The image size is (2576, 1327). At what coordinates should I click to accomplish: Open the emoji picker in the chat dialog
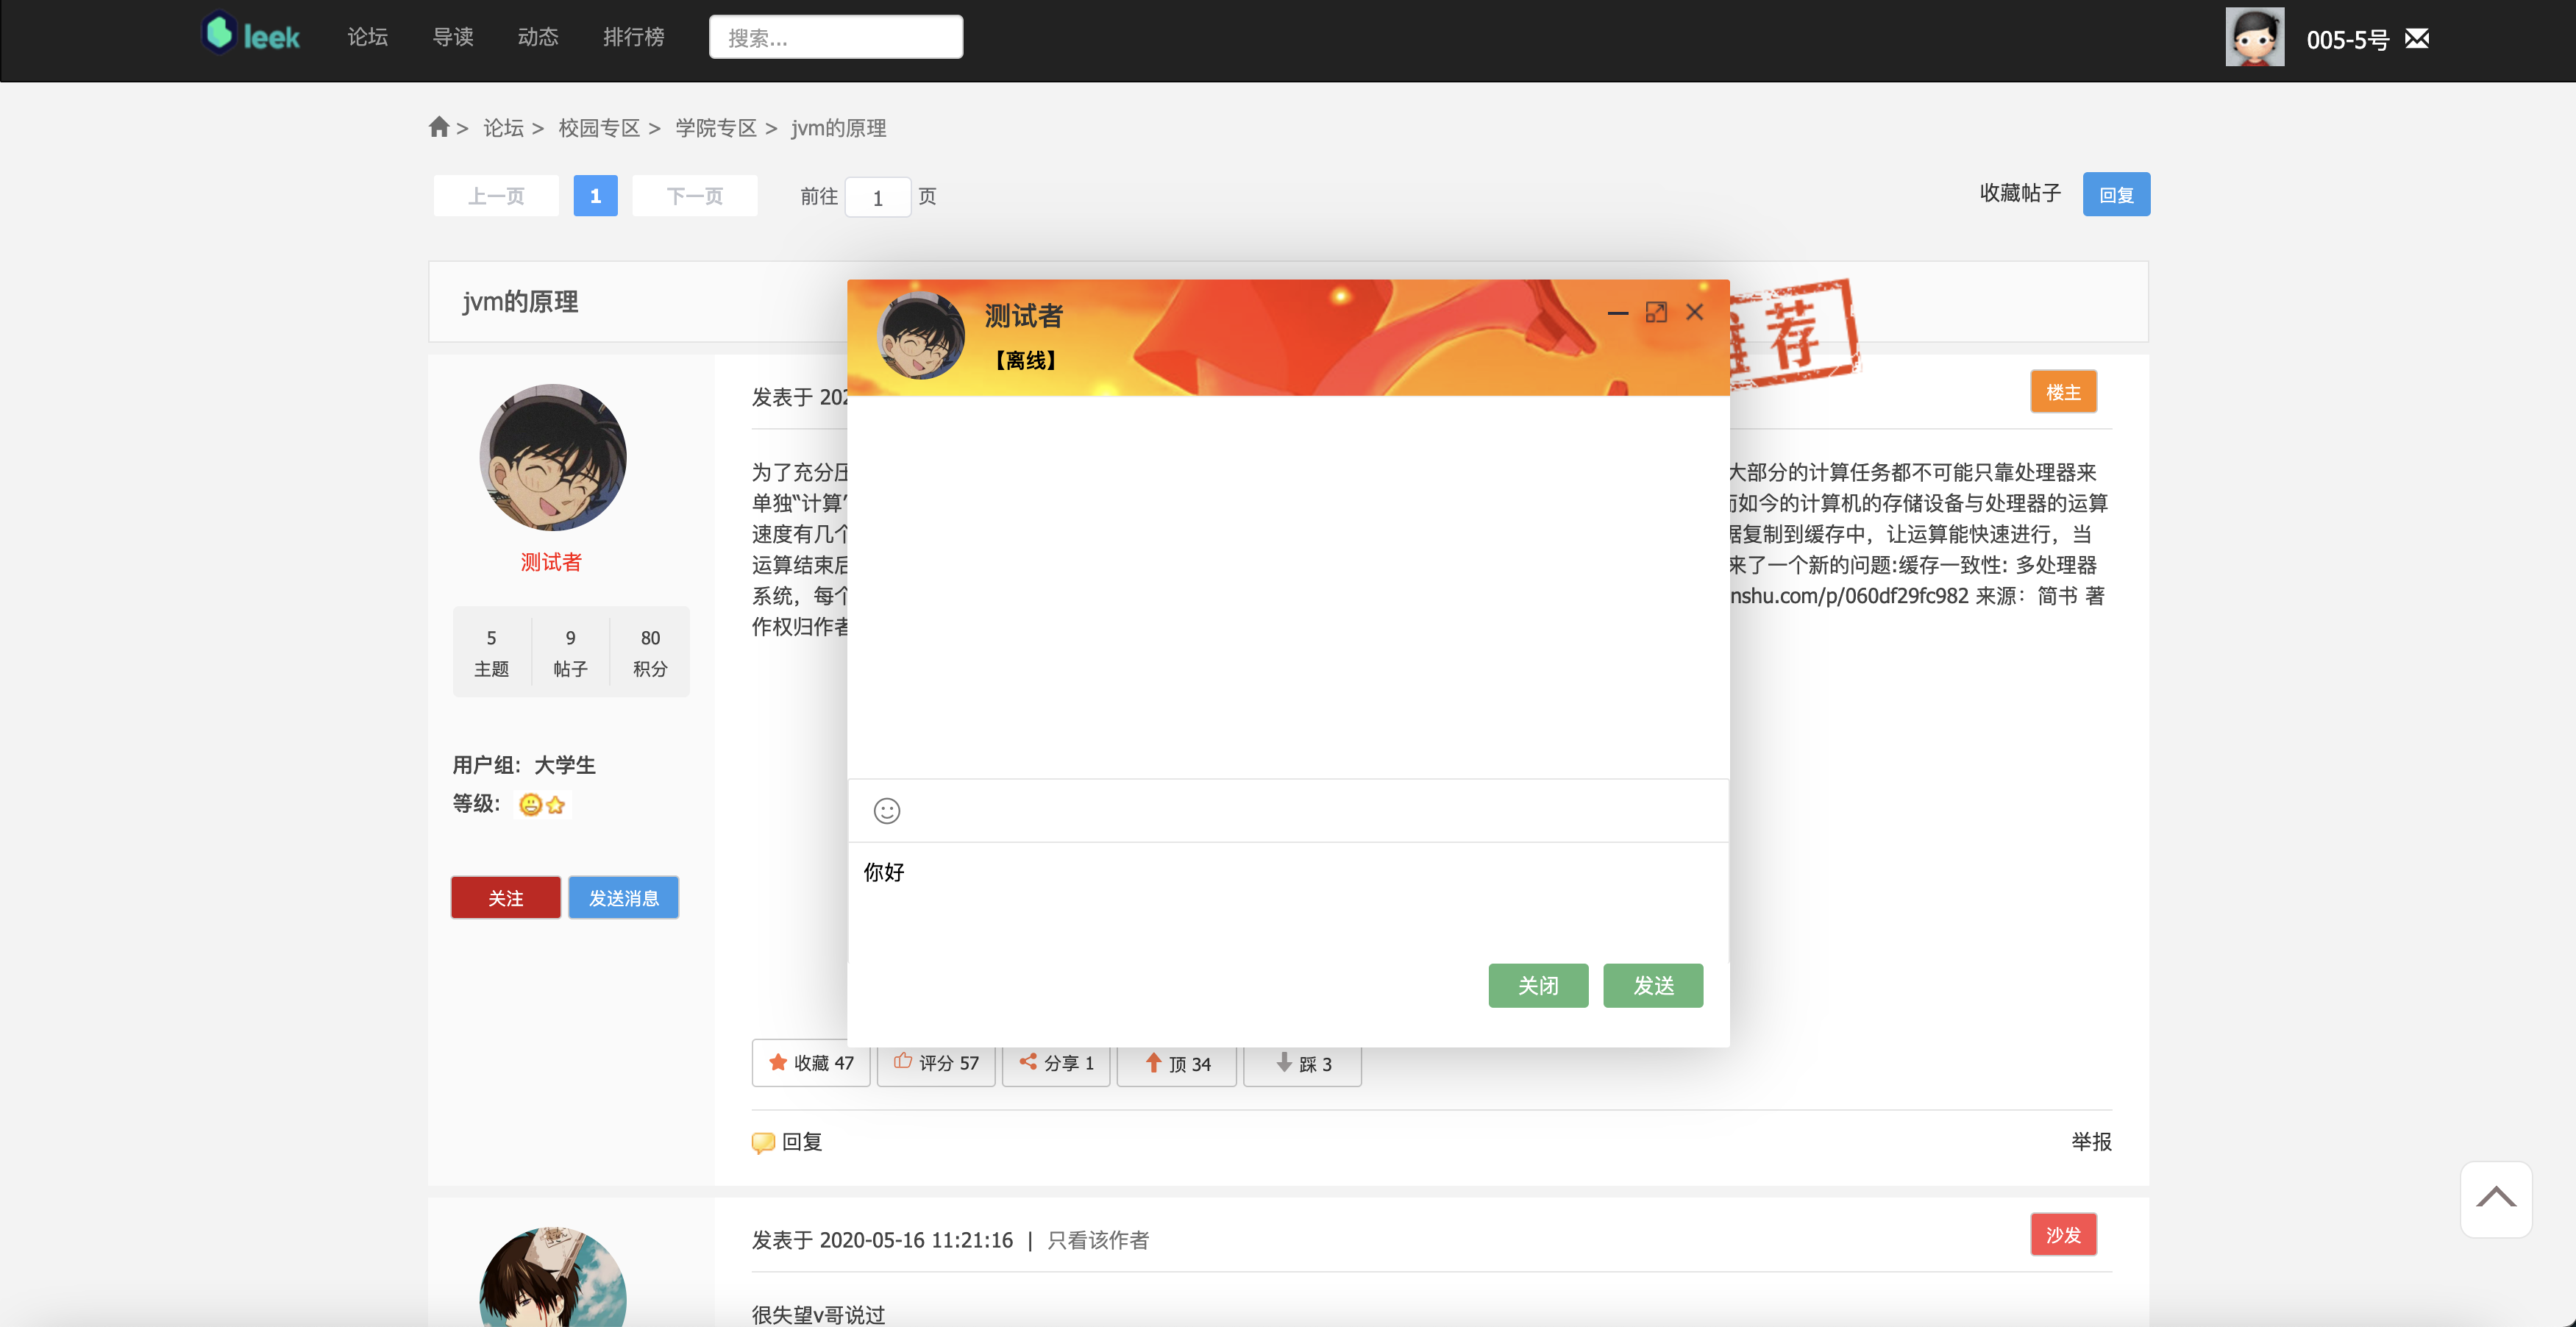pos(887,810)
